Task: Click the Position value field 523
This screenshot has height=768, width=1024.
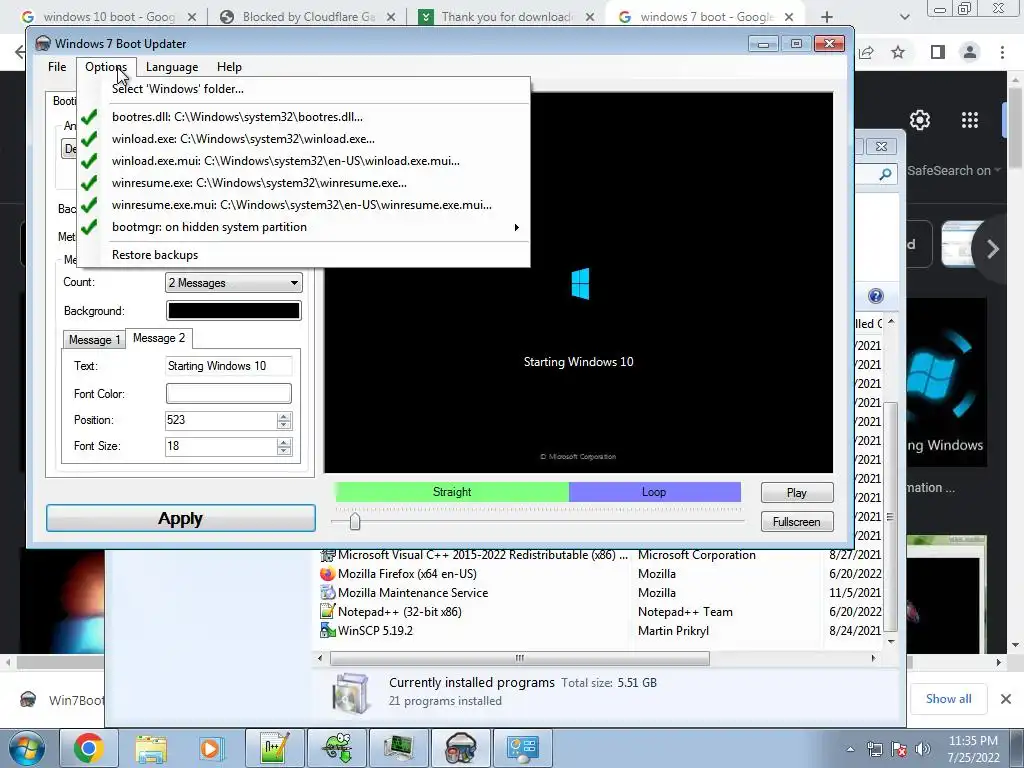Action: pyautogui.click(x=221, y=420)
